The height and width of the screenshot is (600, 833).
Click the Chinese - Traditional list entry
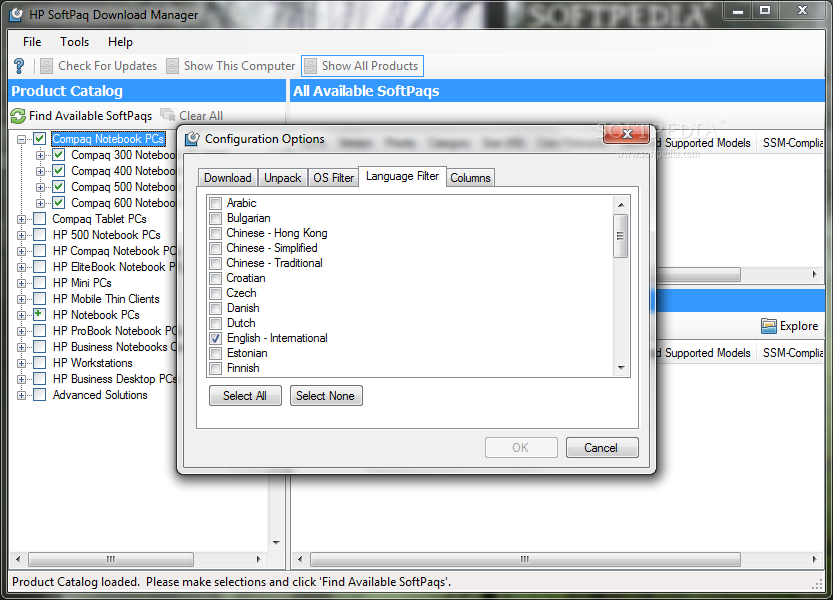274,263
